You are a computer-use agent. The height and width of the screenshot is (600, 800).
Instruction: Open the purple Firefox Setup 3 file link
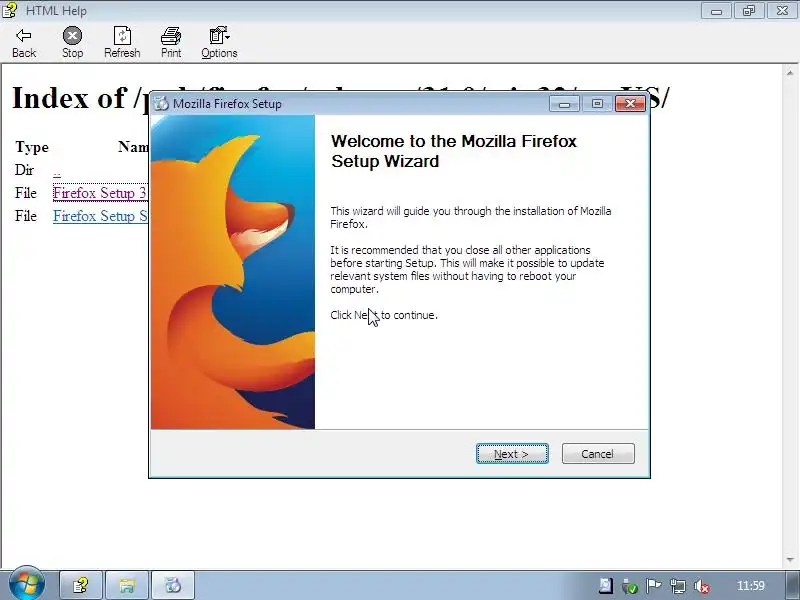100,193
